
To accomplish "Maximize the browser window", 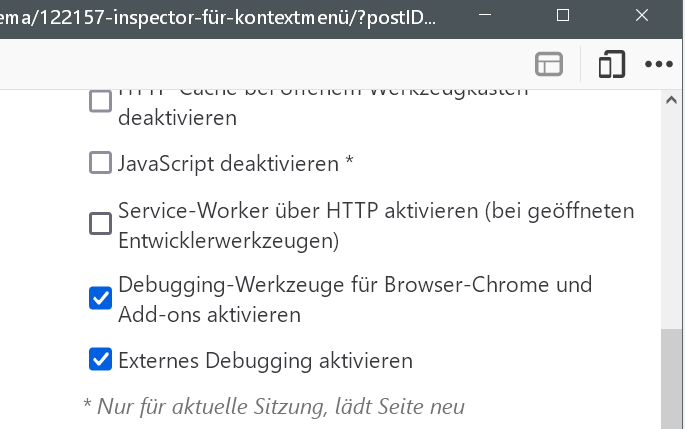I will (x=562, y=15).
